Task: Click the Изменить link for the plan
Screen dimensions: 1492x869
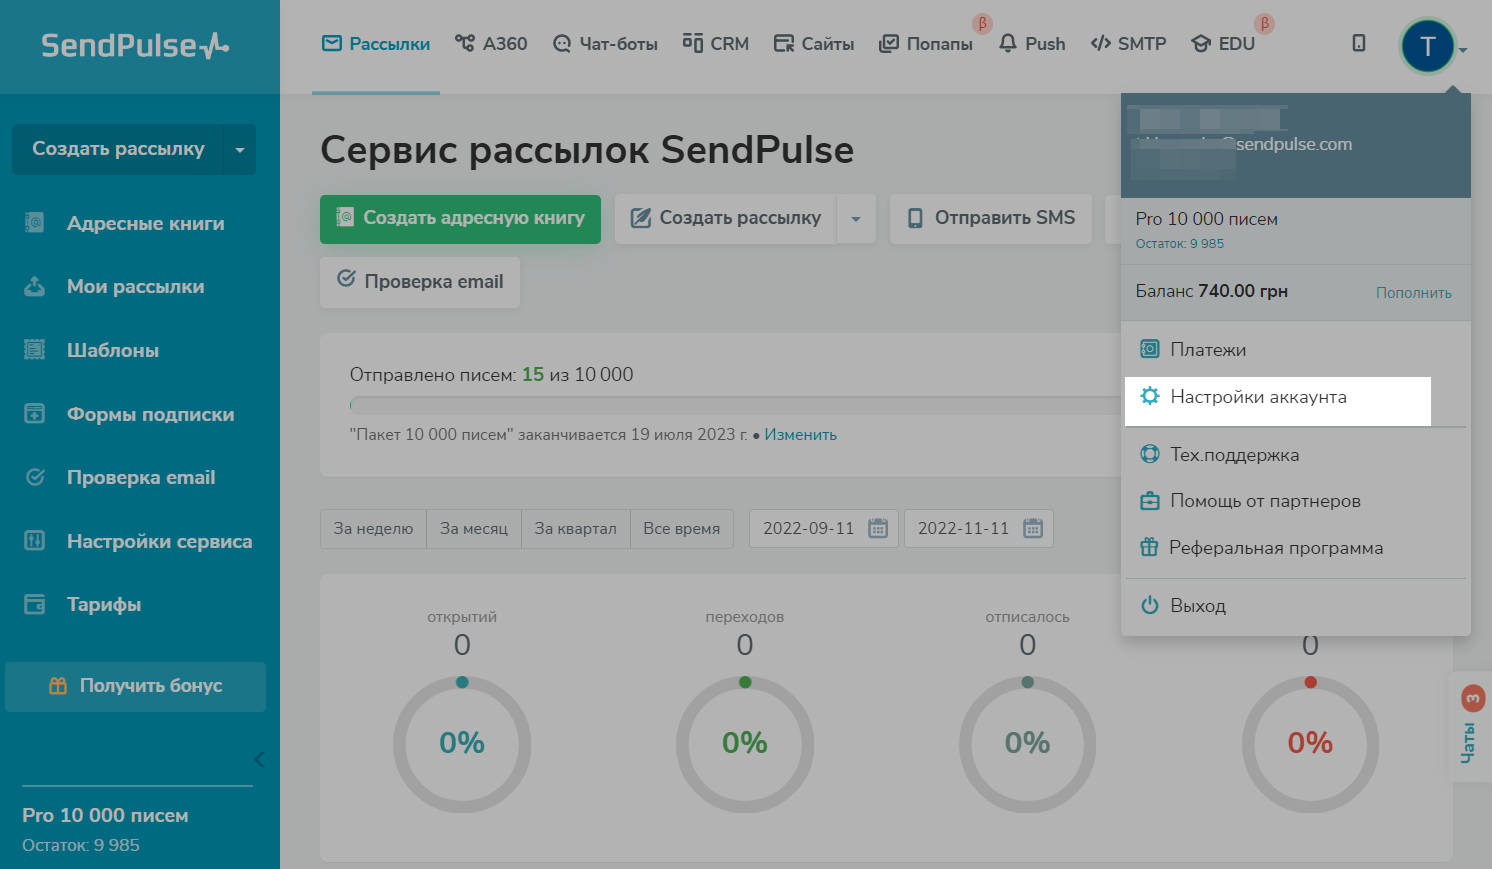Action: (800, 435)
